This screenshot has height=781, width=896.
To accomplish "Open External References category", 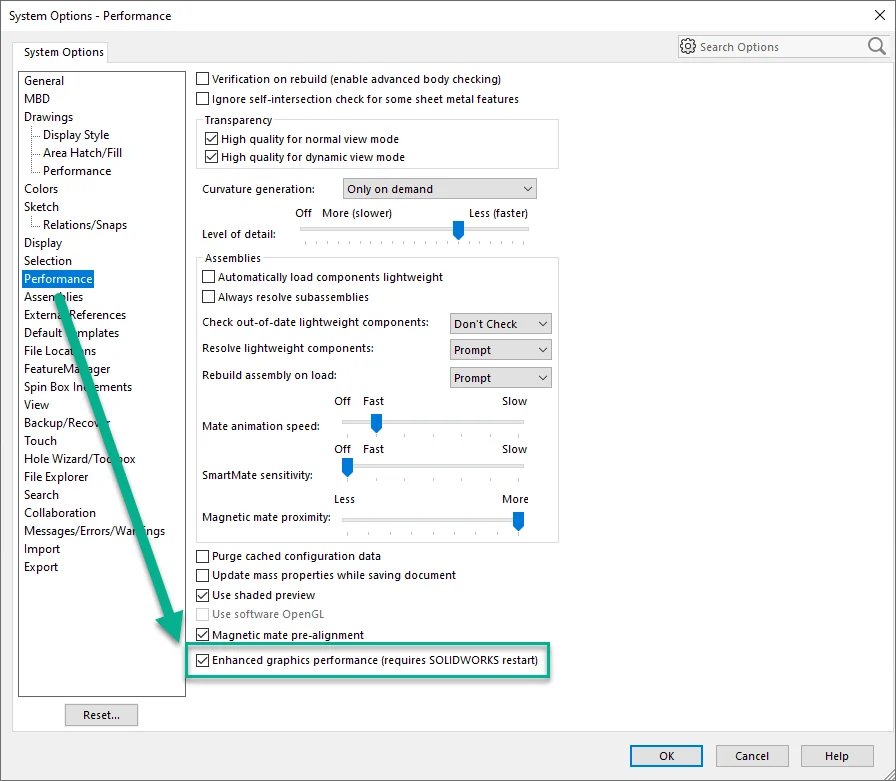I will (x=75, y=315).
